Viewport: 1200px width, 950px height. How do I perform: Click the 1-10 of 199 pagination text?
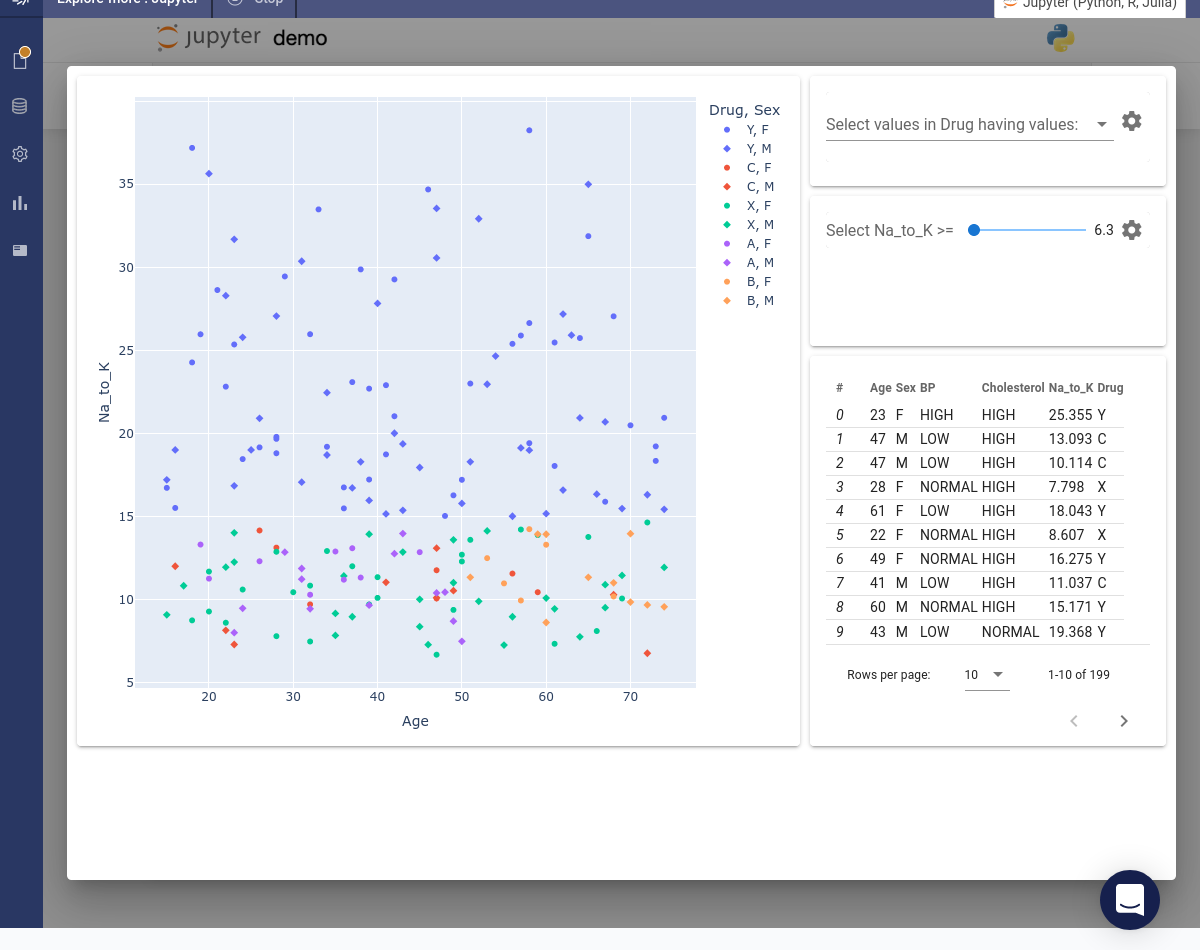(x=1079, y=675)
